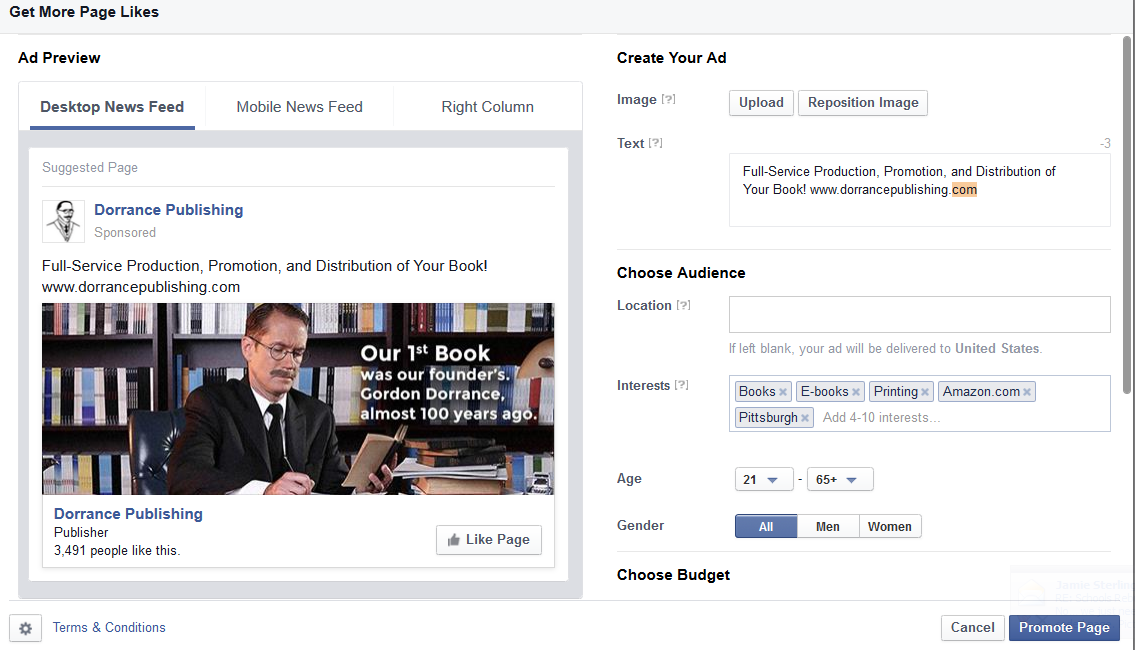The image size is (1135, 650).
Task: Switch to Mobile News Feed tab
Action: (x=300, y=107)
